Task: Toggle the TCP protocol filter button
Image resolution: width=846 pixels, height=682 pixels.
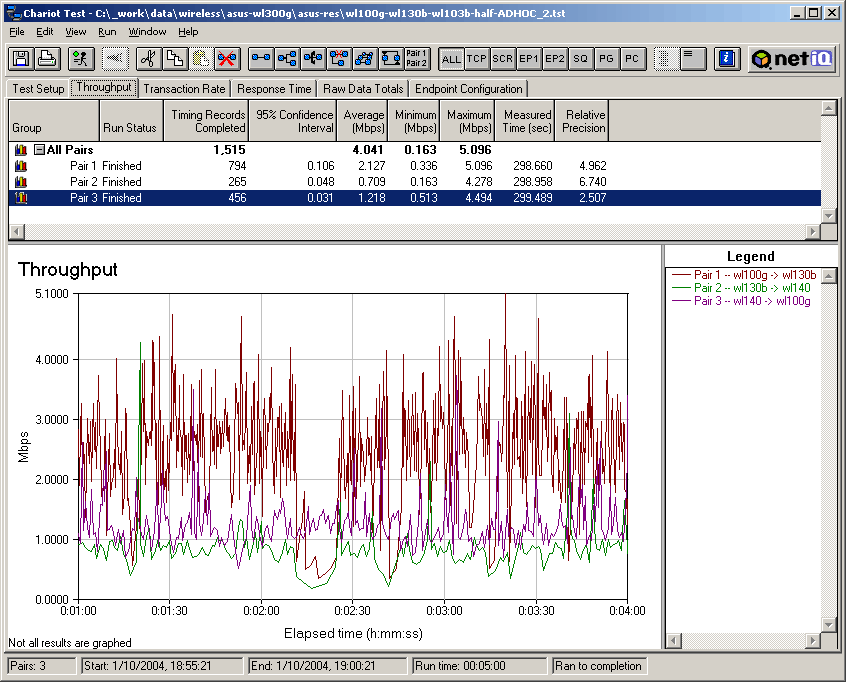Action: tap(476, 59)
